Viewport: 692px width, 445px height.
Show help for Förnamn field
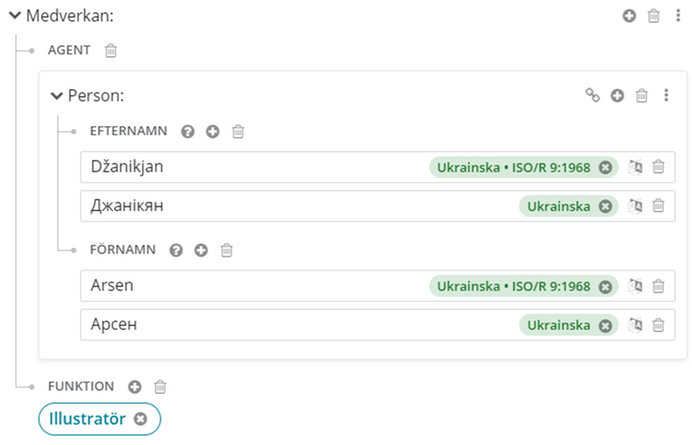pos(176,250)
